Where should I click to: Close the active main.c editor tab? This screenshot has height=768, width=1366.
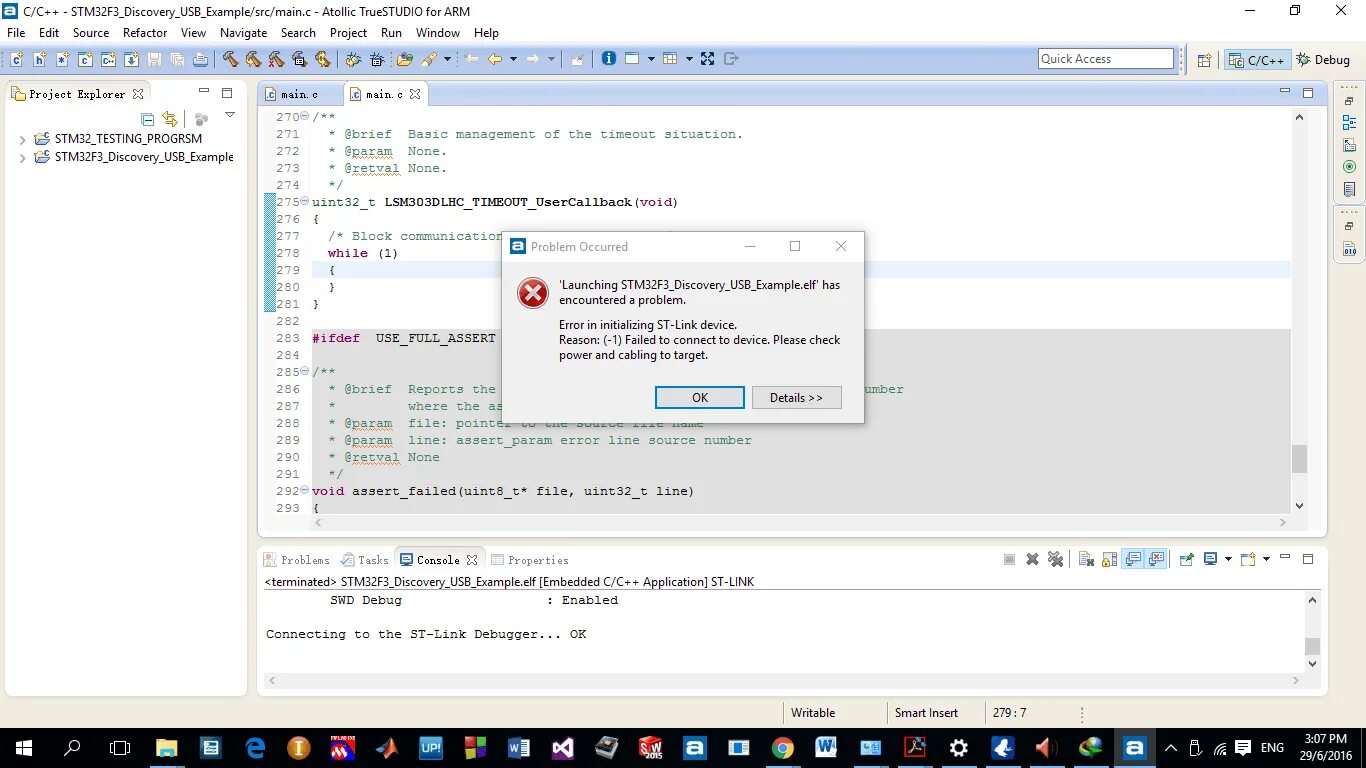tap(415, 94)
